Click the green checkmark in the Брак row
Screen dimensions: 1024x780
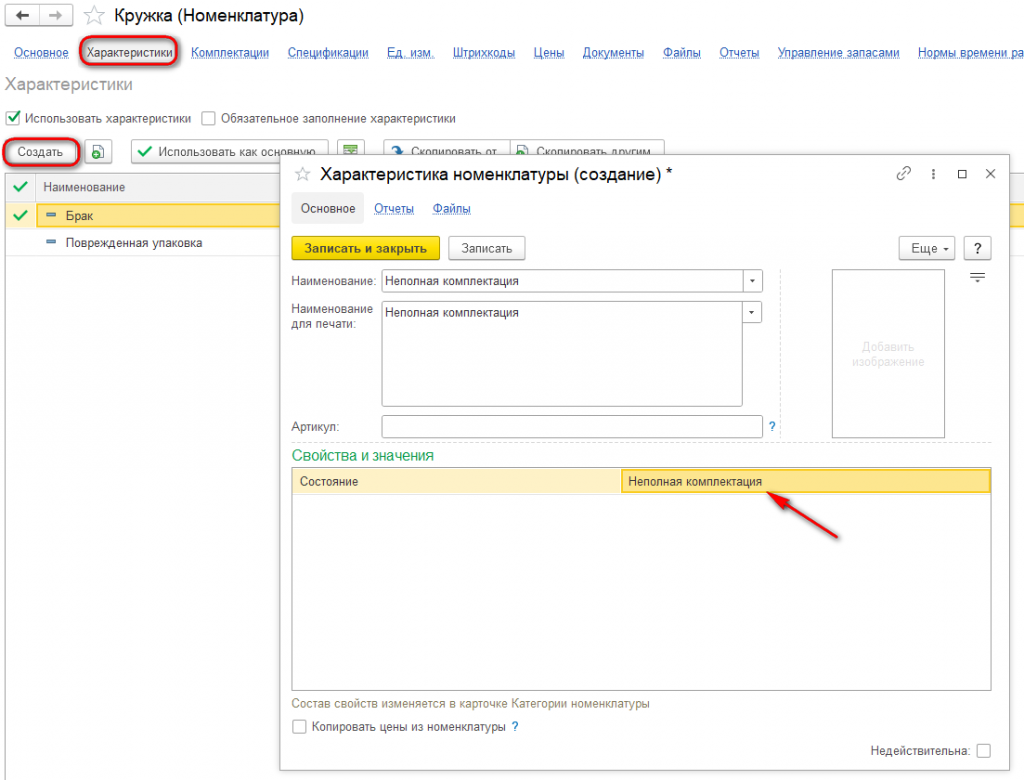pyautogui.click(x=20, y=215)
